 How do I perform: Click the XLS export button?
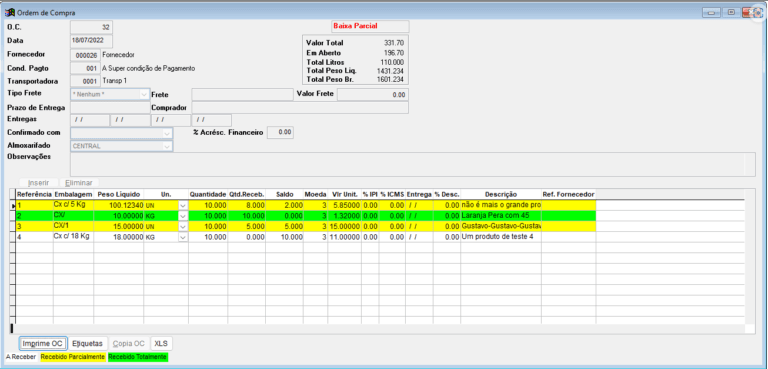[x=161, y=344]
